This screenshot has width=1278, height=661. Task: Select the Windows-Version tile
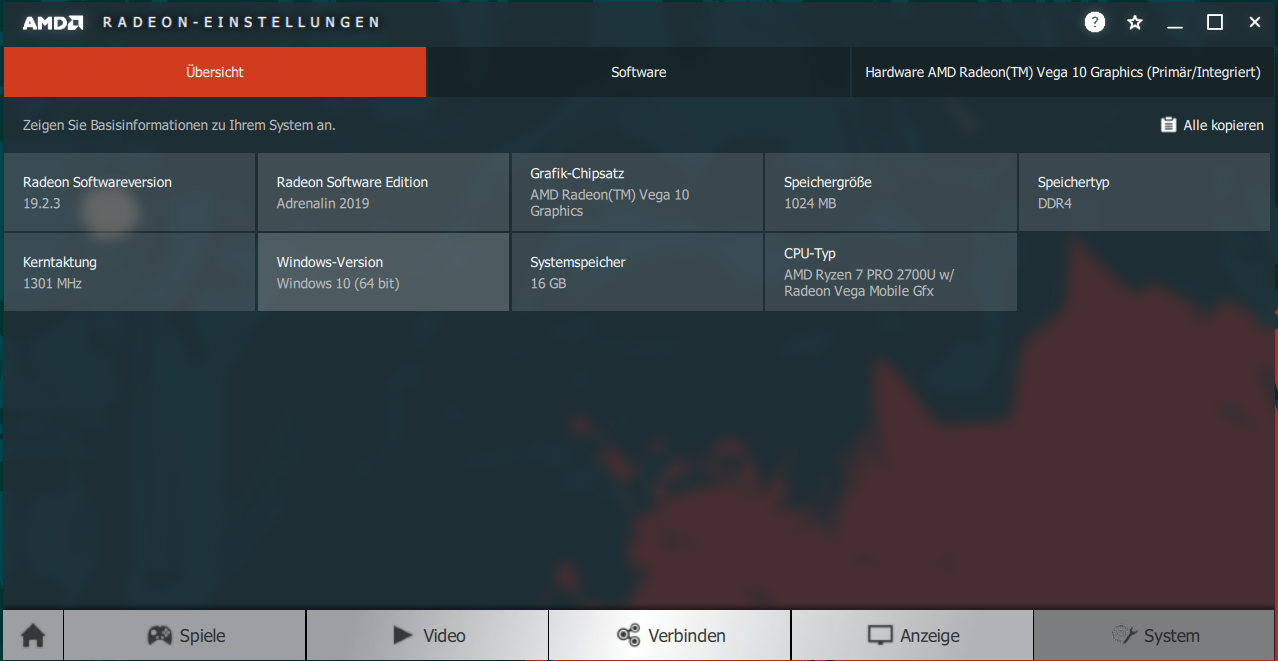[383, 272]
